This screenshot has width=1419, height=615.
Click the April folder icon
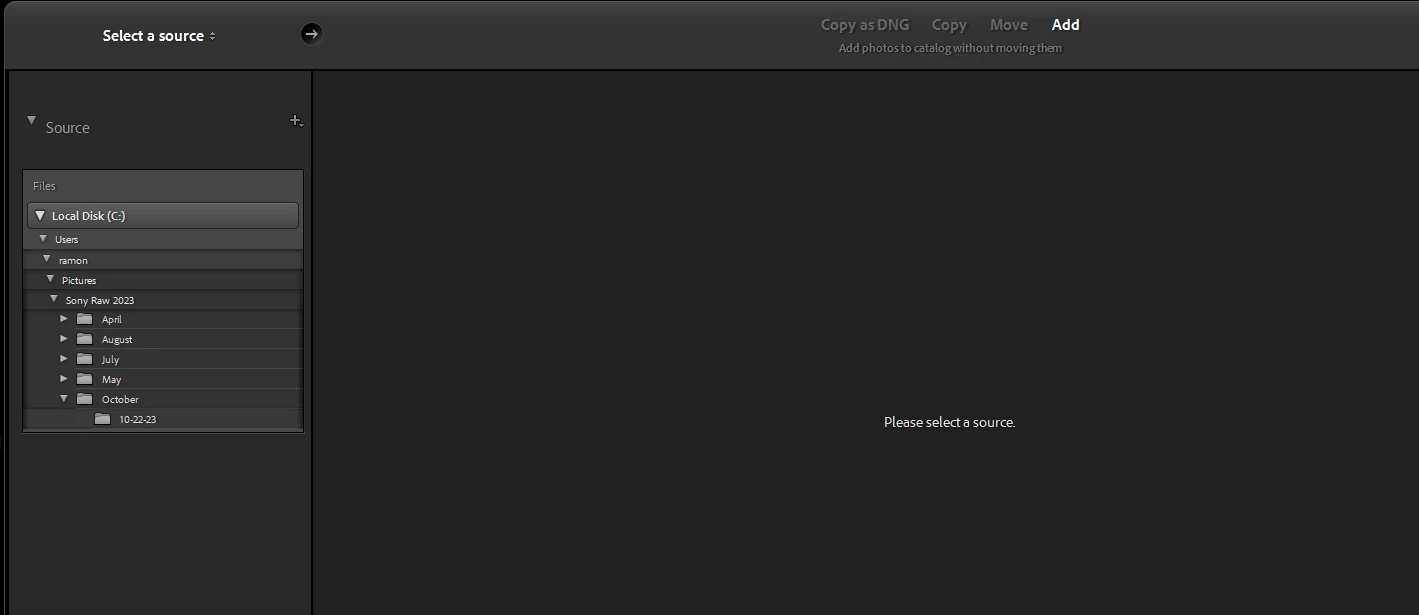click(x=84, y=319)
